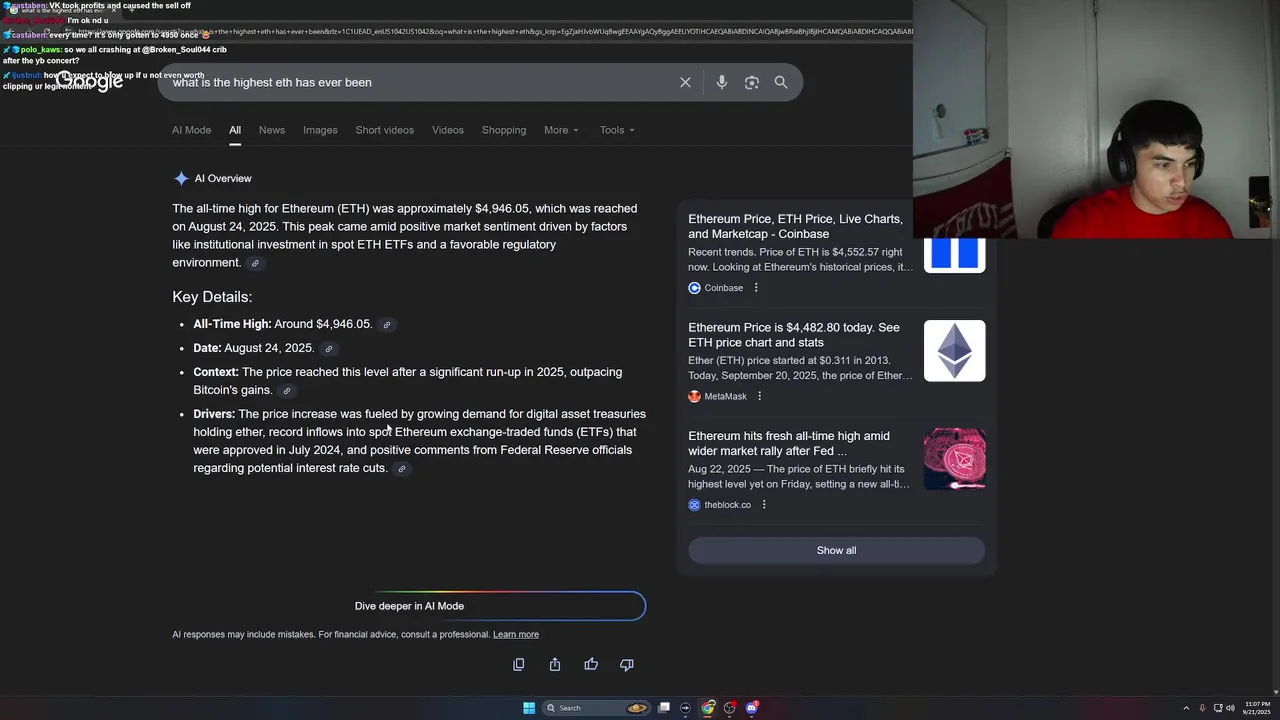Click the MetaMask favicon icon
Screen dimensions: 1280x720
pos(694,396)
